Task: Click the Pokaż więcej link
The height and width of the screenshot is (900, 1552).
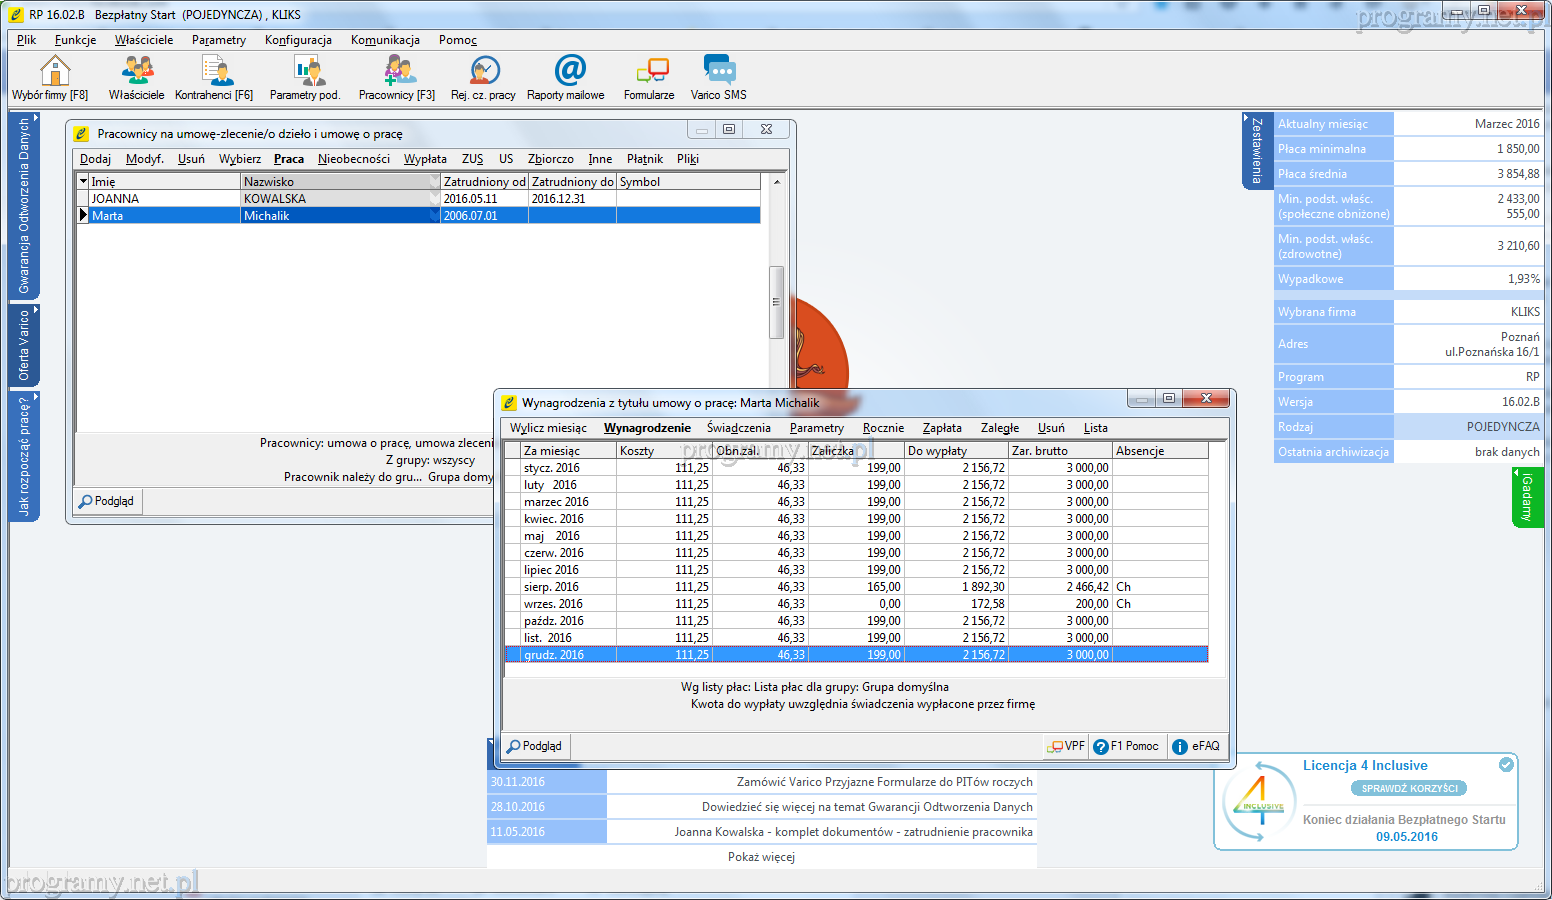Action: (761, 857)
